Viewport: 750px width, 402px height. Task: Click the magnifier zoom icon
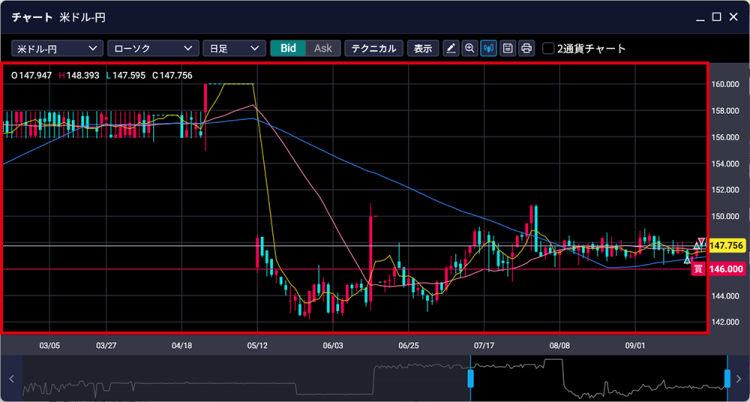click(470, 48)
